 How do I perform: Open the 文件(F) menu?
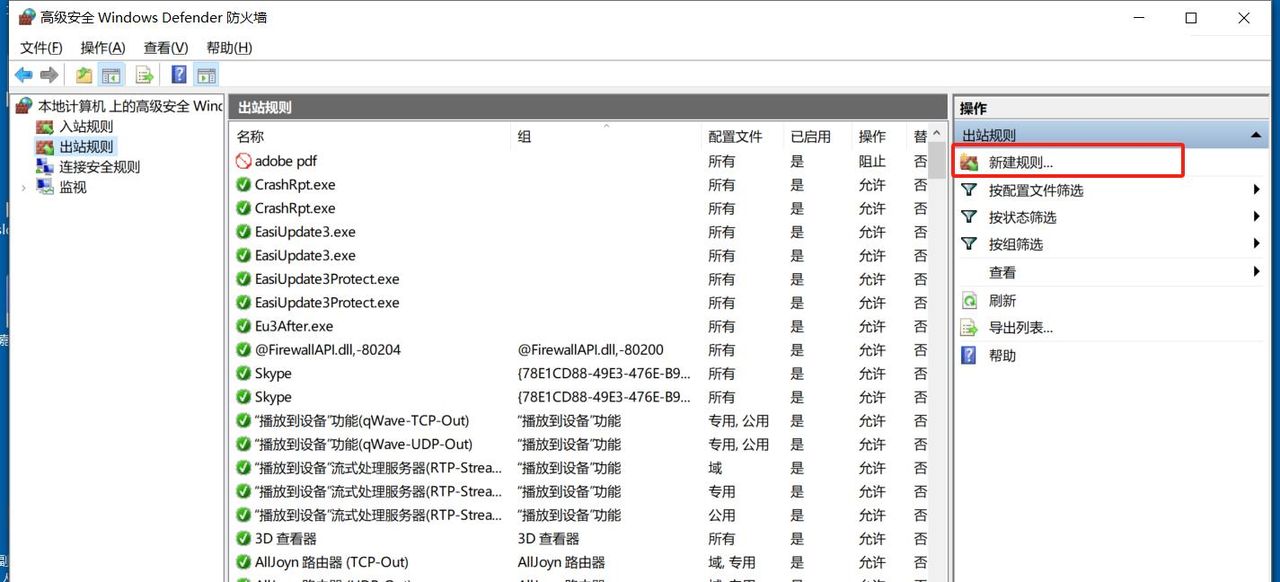pos(41,48)
